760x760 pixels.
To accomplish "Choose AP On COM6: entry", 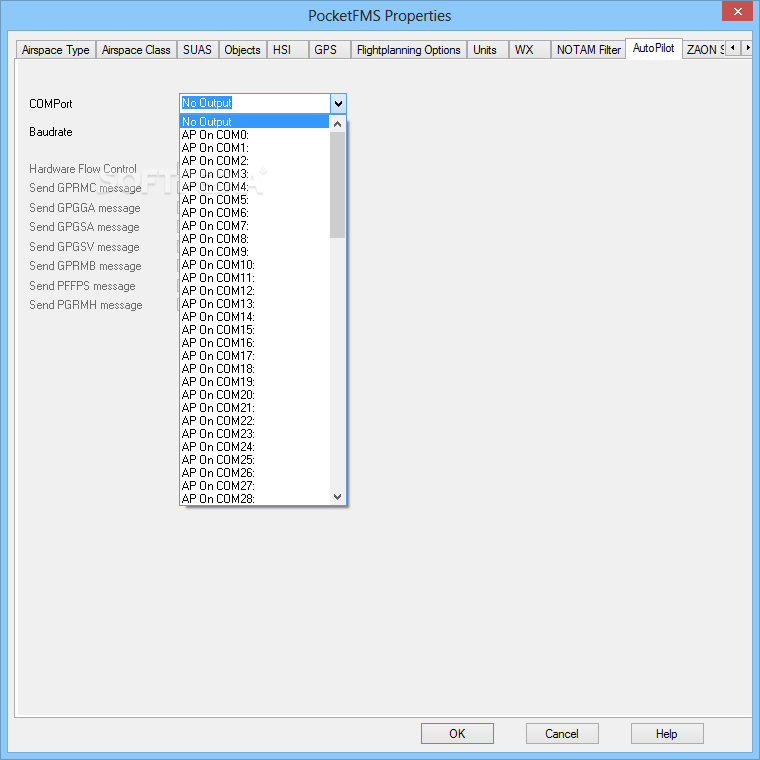I will click(254, 213).
